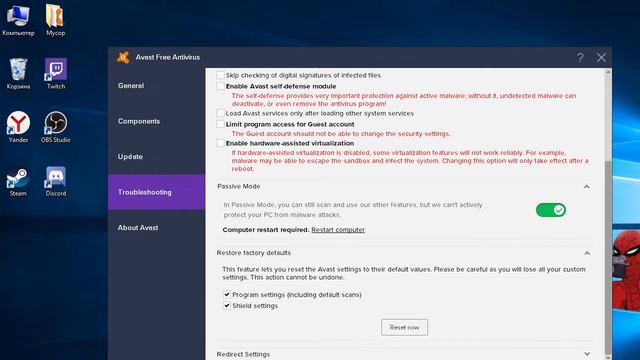
Task: Open the Мусор folder on desktop
Action: tap(55, 20)
